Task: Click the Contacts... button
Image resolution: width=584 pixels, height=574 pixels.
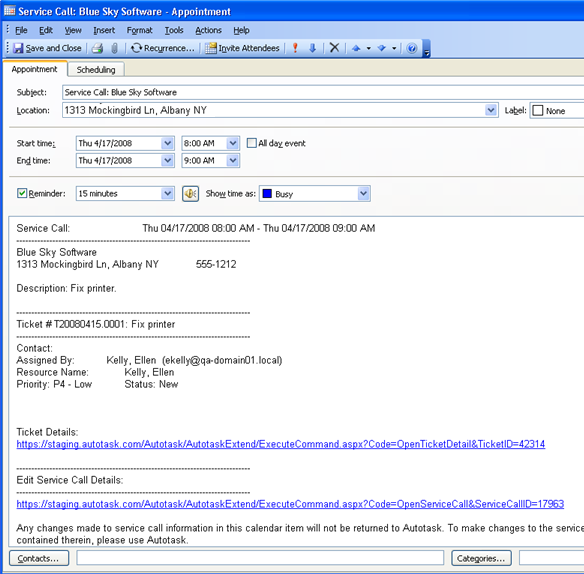Action: (x=39, y=558)
